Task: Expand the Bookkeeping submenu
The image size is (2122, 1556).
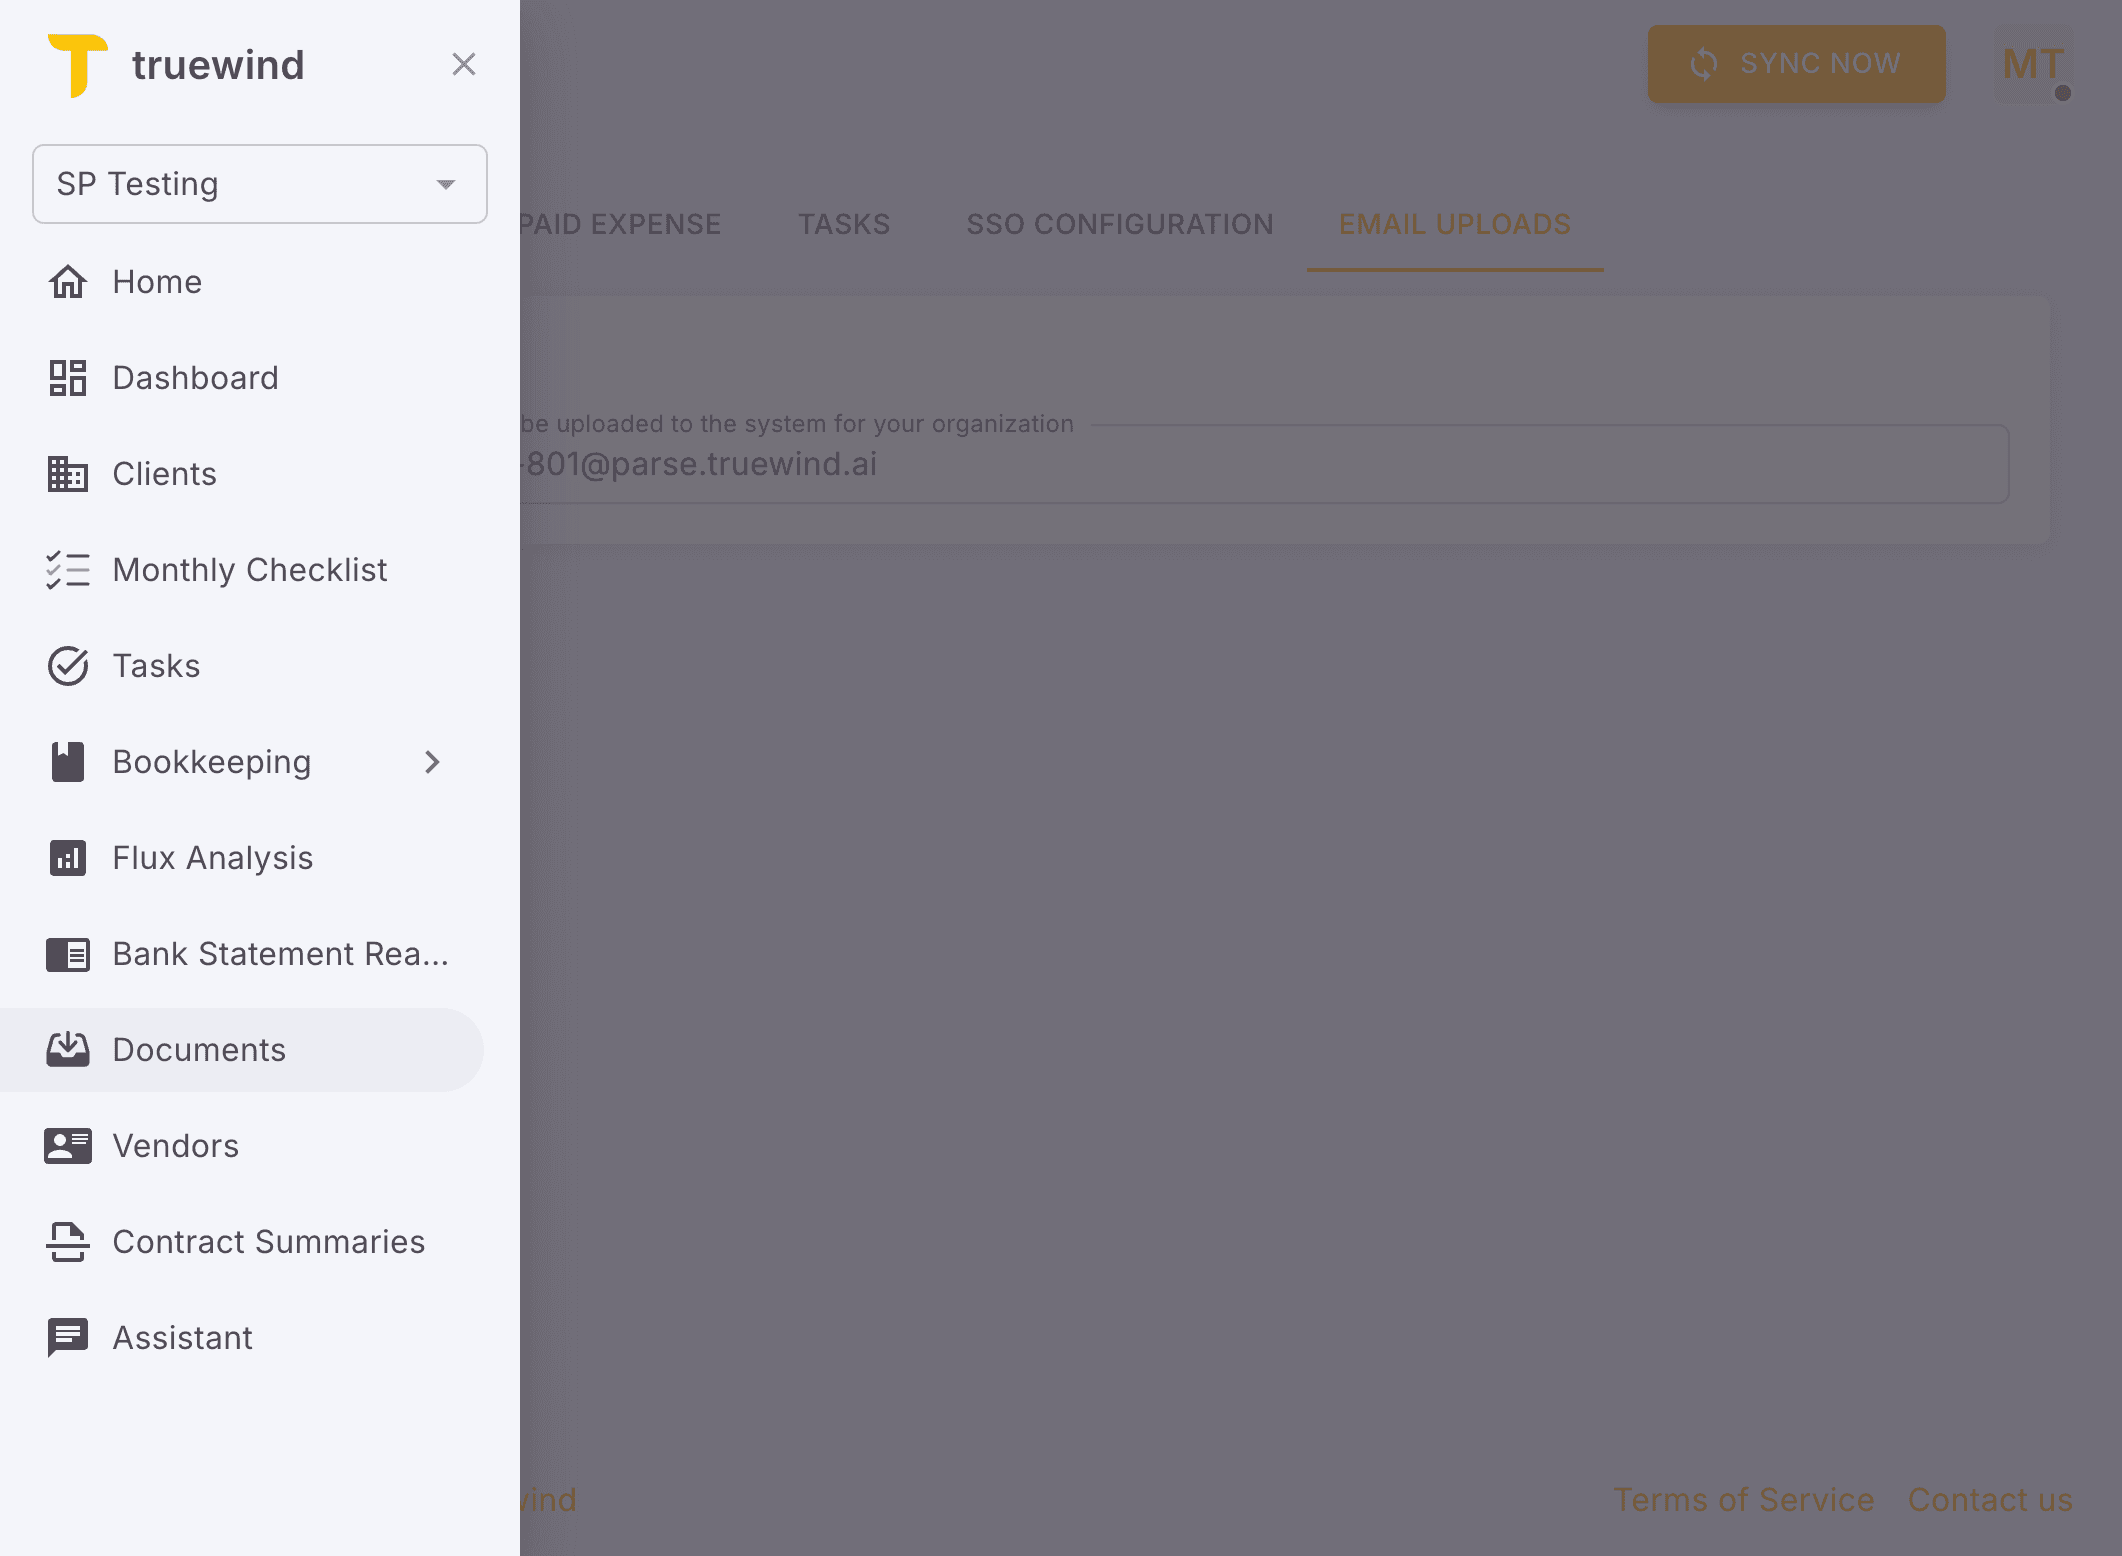Action: [432, 762]
